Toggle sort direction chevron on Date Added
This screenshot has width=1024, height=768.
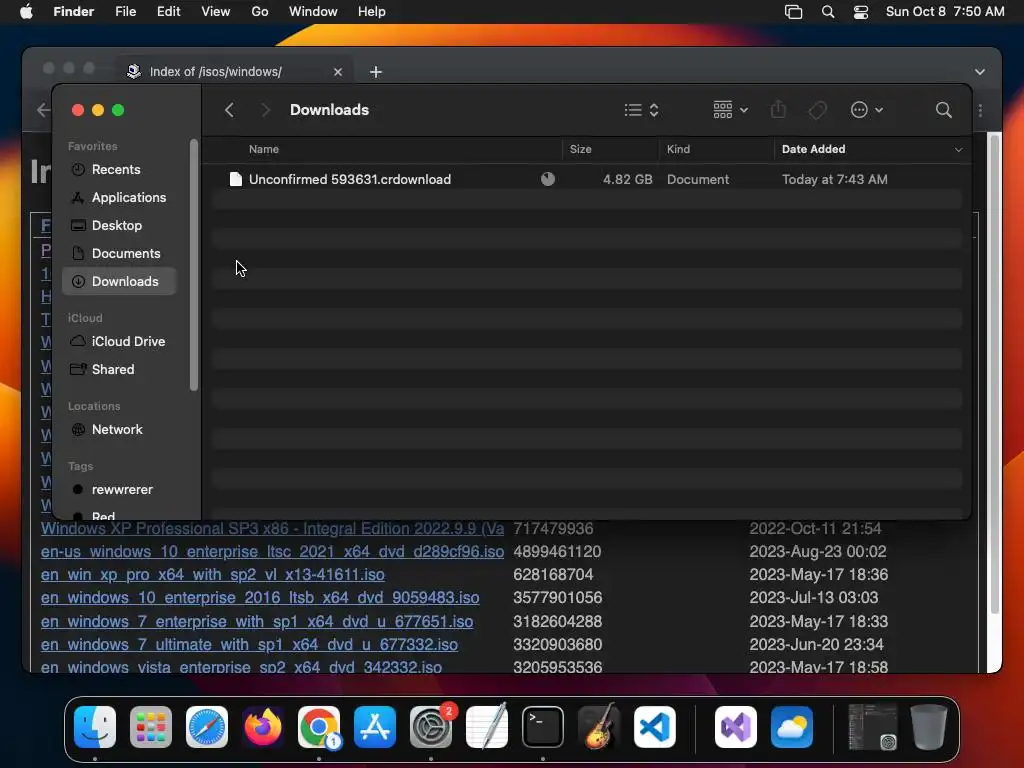[x=958, y=150]
